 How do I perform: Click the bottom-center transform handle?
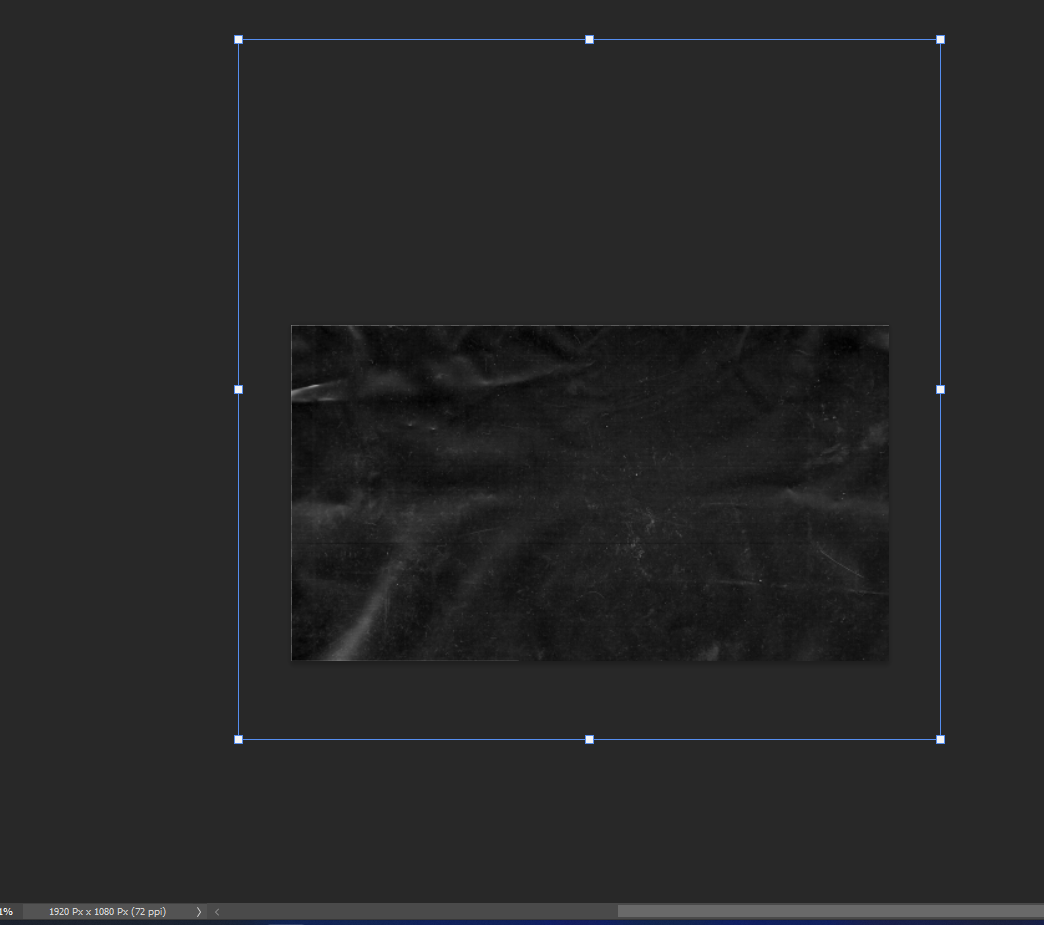click(589, 739)
